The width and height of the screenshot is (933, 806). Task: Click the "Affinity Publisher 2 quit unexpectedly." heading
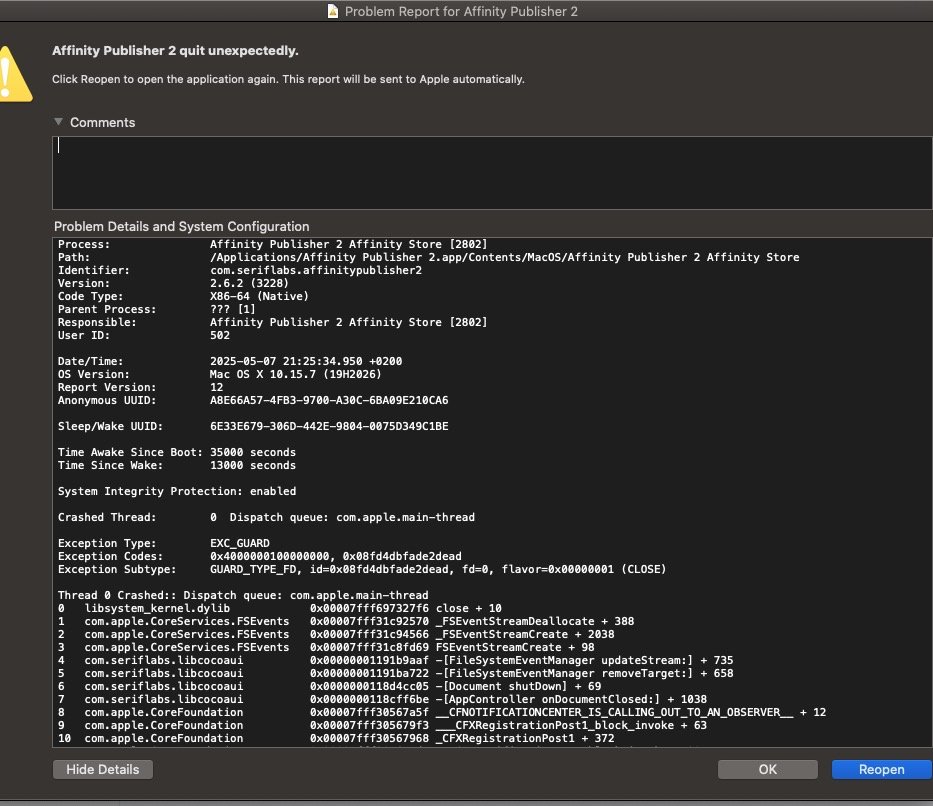pos(175,51)
